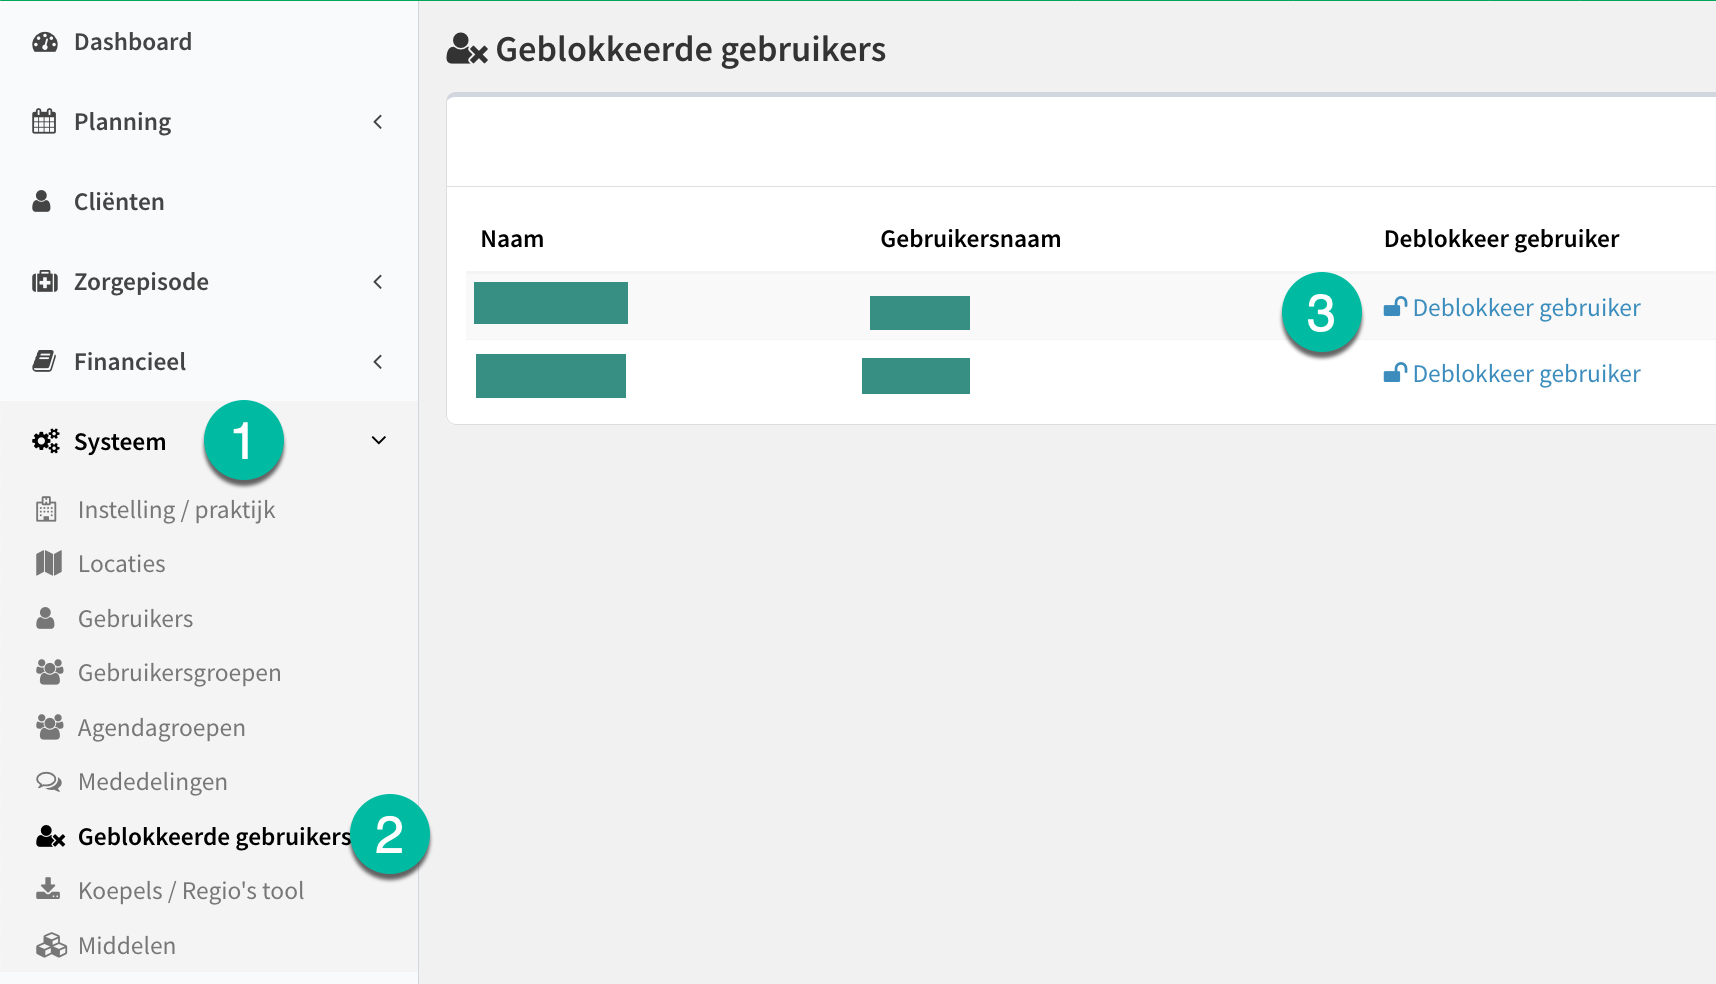
Task: Expand the Zorgepisode submenu chevron
Action: click(378, 282)
